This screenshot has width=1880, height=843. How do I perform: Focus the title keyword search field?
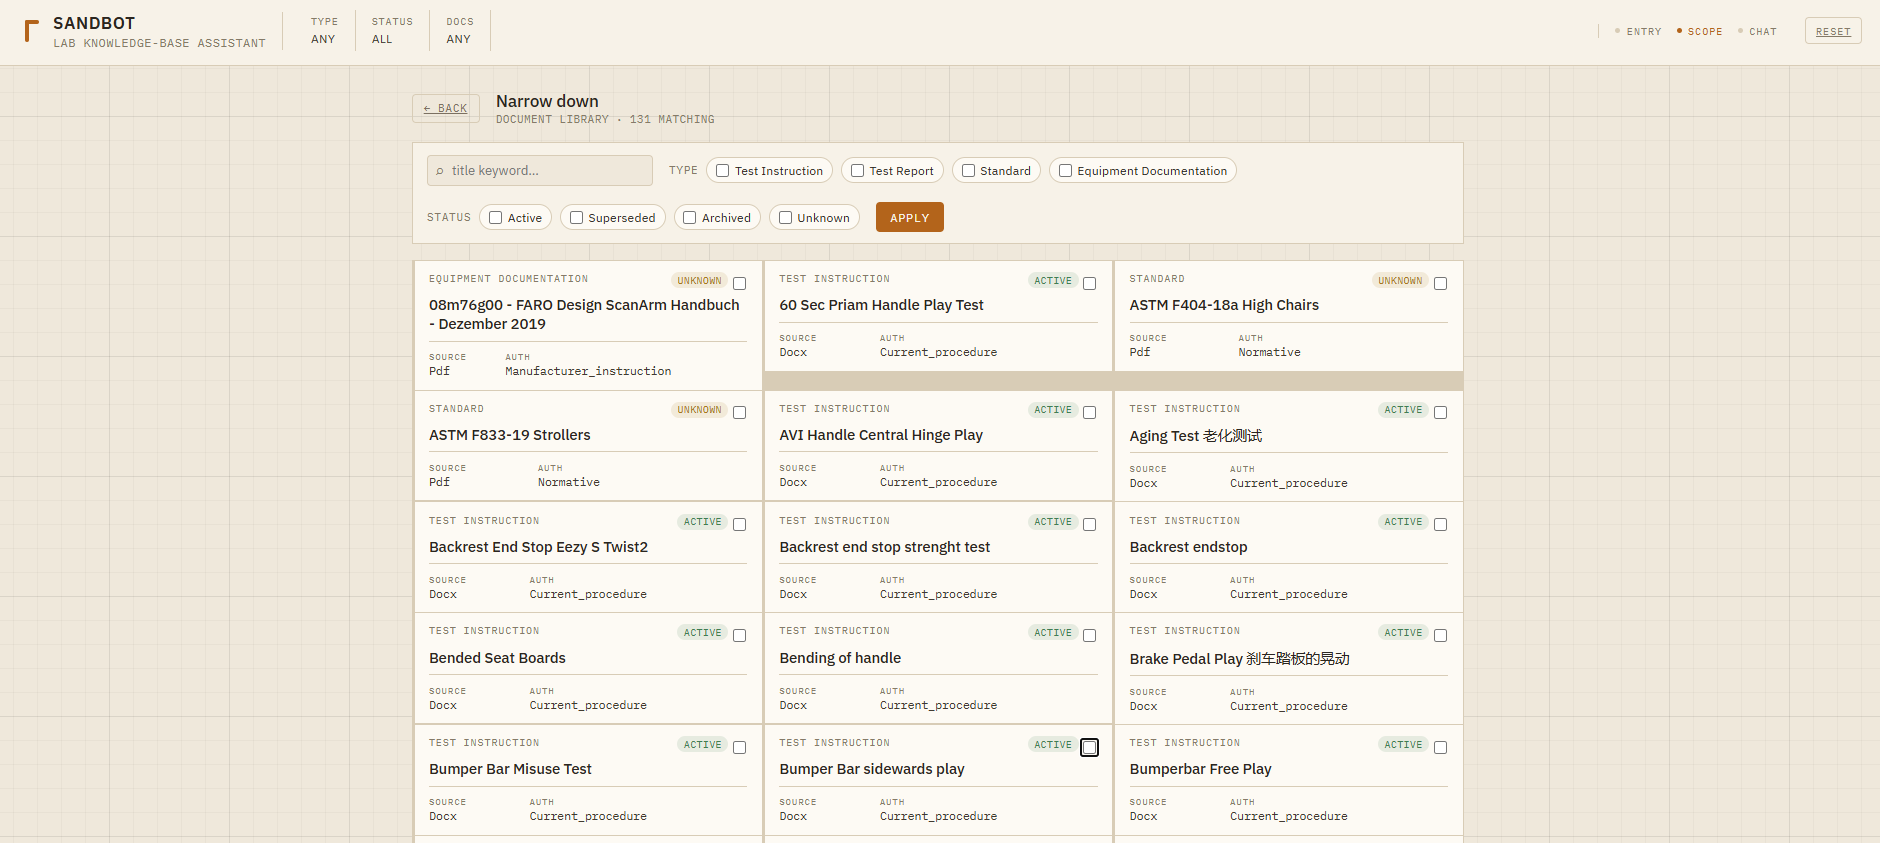540,171
